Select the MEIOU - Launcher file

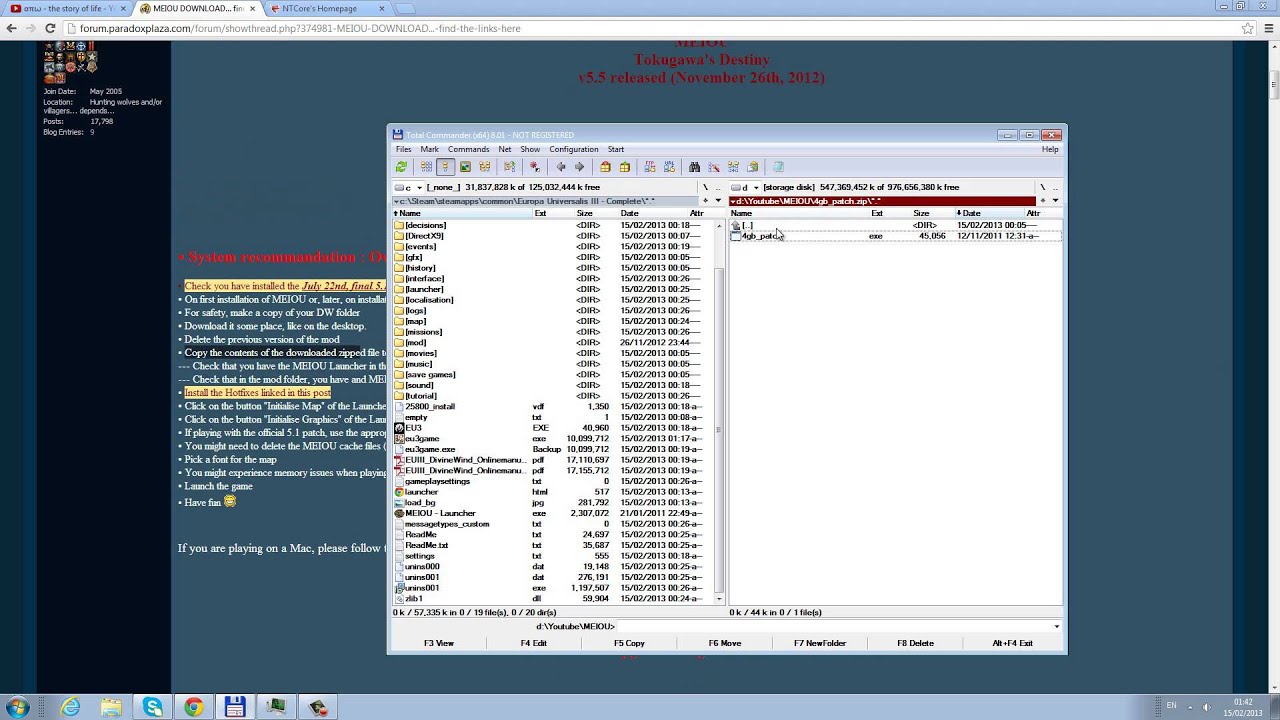click(x=555, y=513)
